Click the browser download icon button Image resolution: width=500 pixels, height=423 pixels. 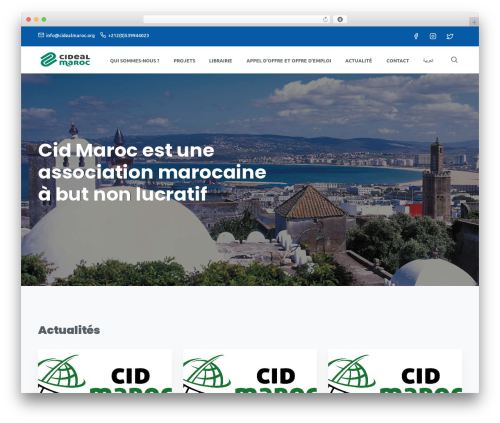click(340, 19)
